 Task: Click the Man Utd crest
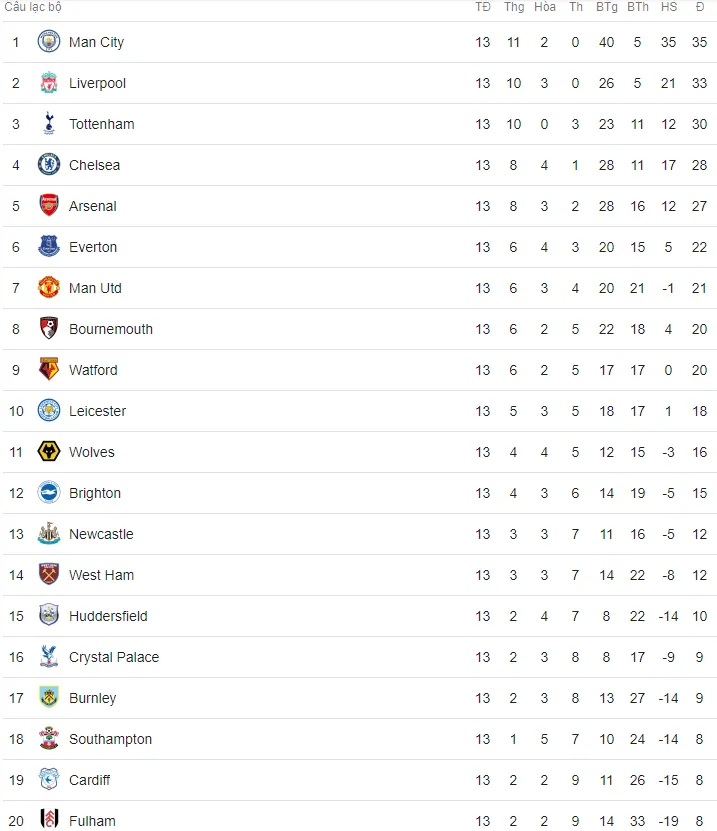pos(49,287)
